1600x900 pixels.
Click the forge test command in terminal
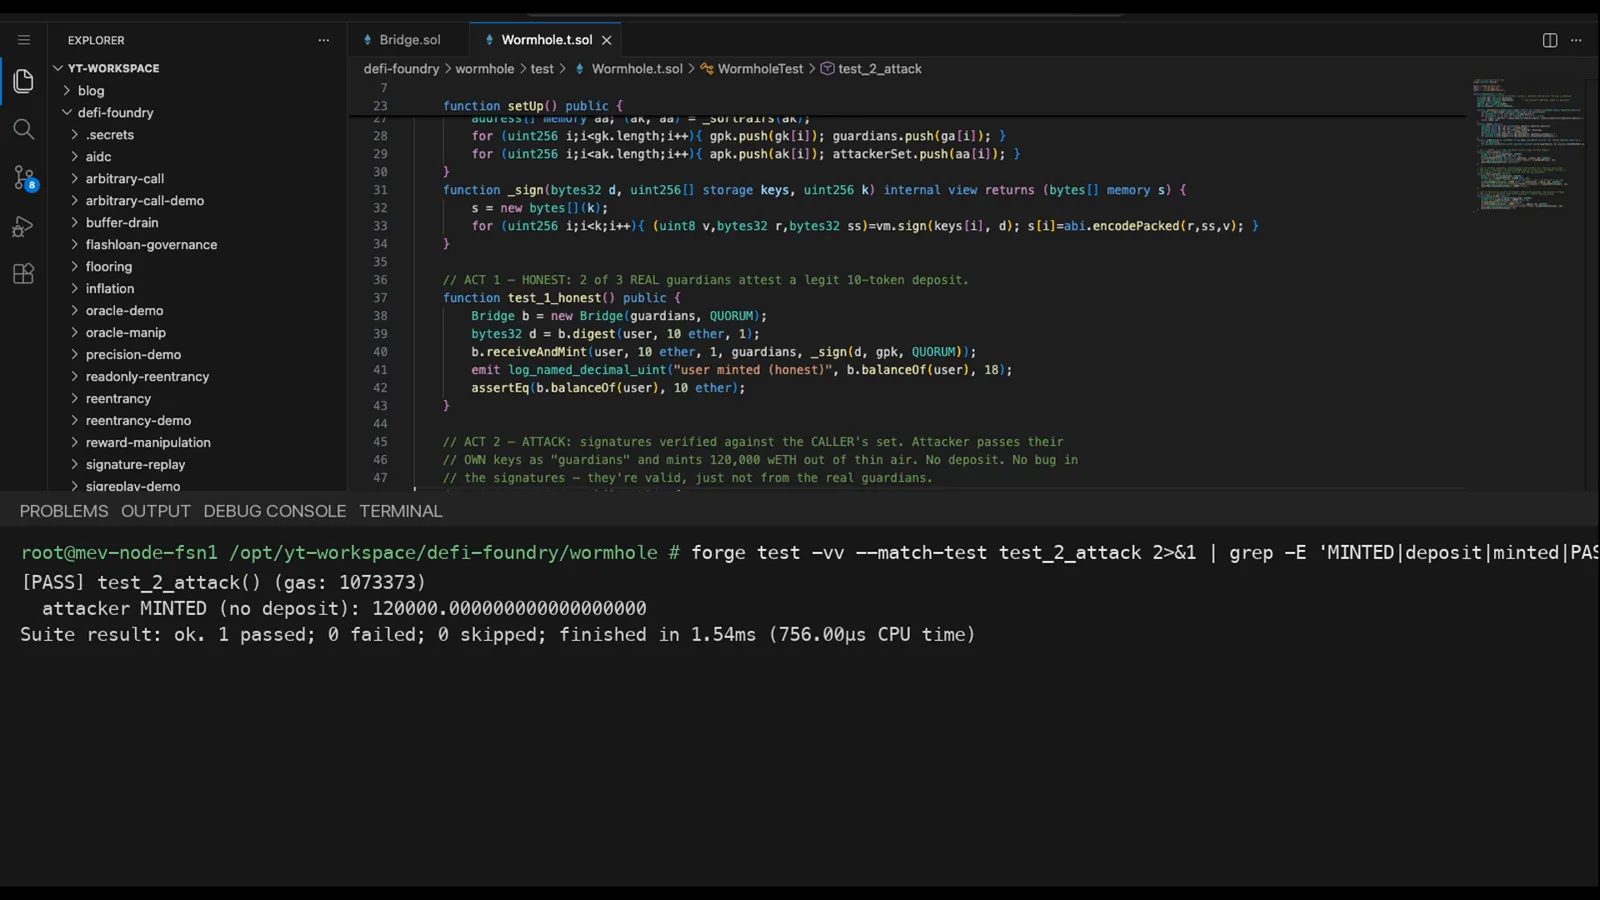[x=1144, y=552]
